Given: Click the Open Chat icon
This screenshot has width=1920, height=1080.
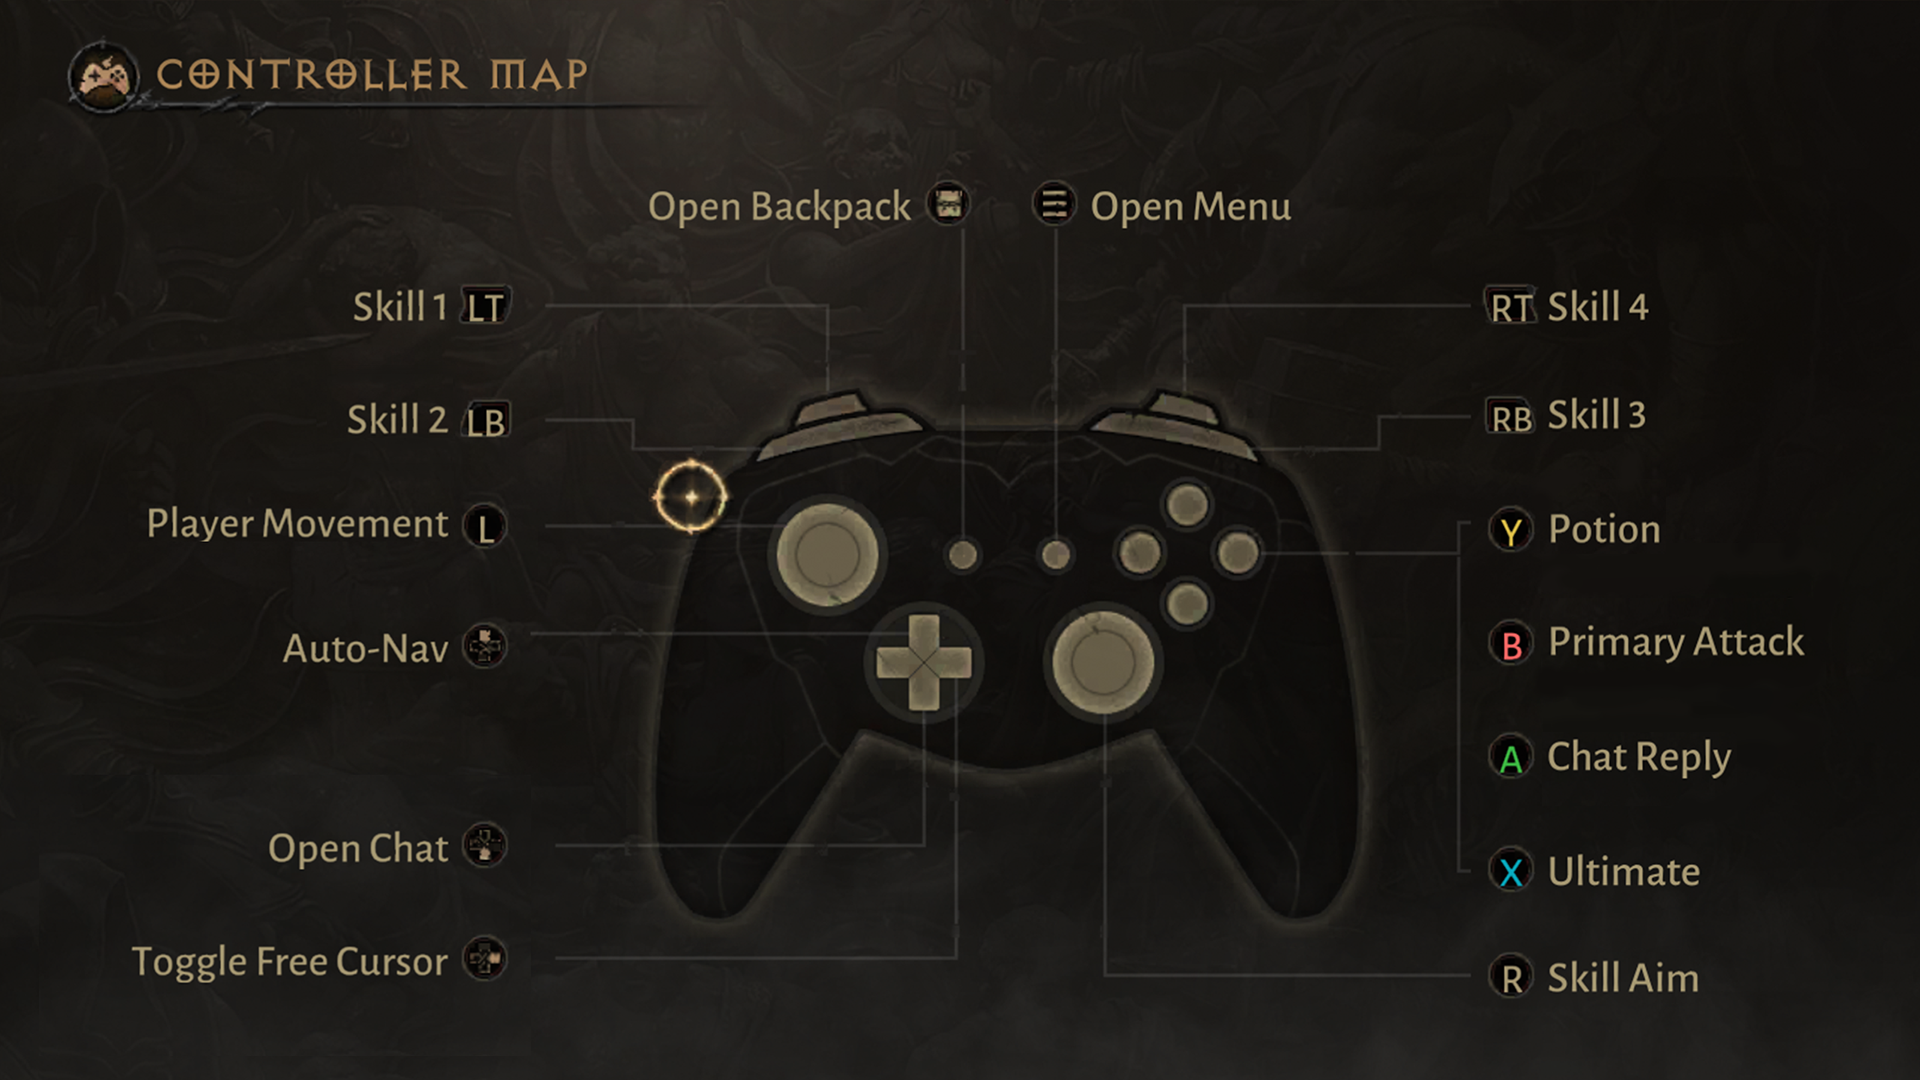Looking at the screenshot, I should tap(489, 843).
